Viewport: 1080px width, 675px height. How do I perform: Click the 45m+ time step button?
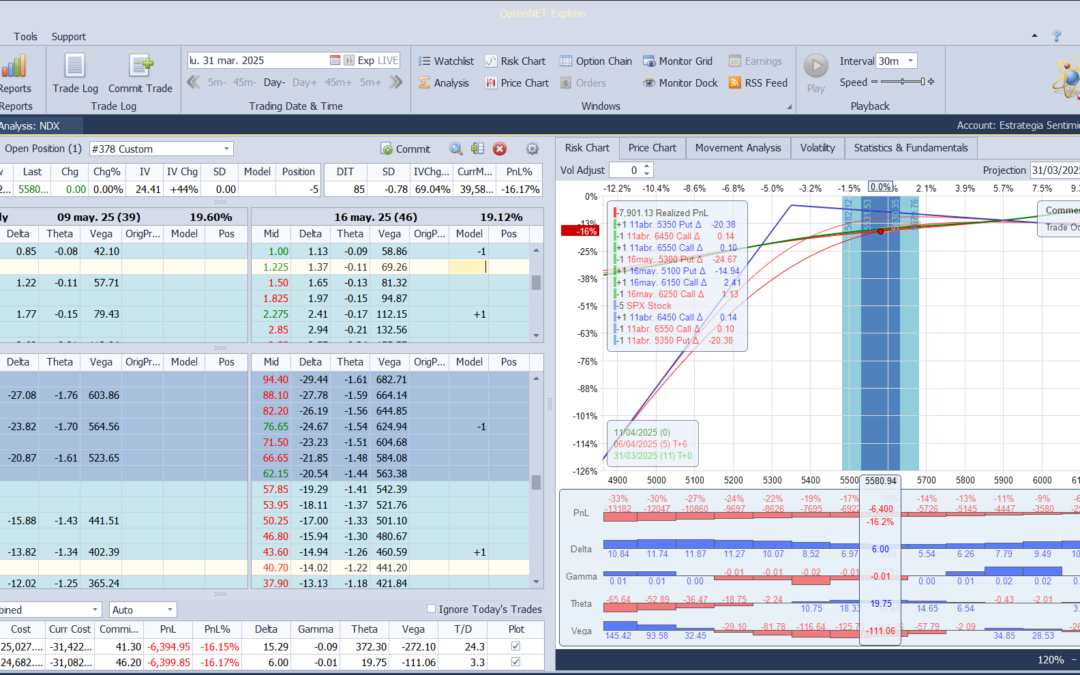click(x=338, y=82)
